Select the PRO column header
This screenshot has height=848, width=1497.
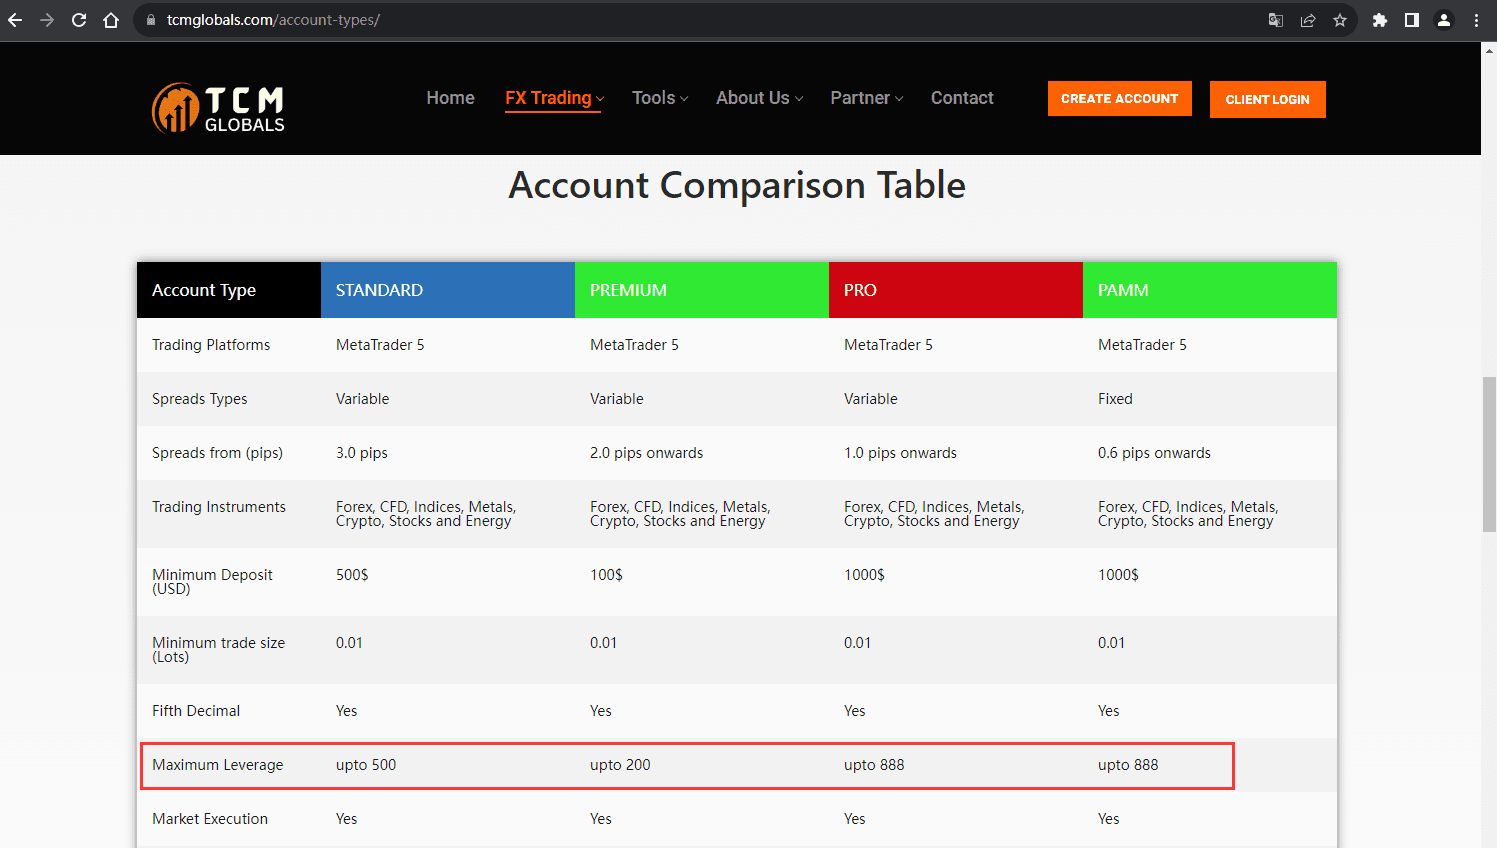pyautogui.click(x=956, y=290)
